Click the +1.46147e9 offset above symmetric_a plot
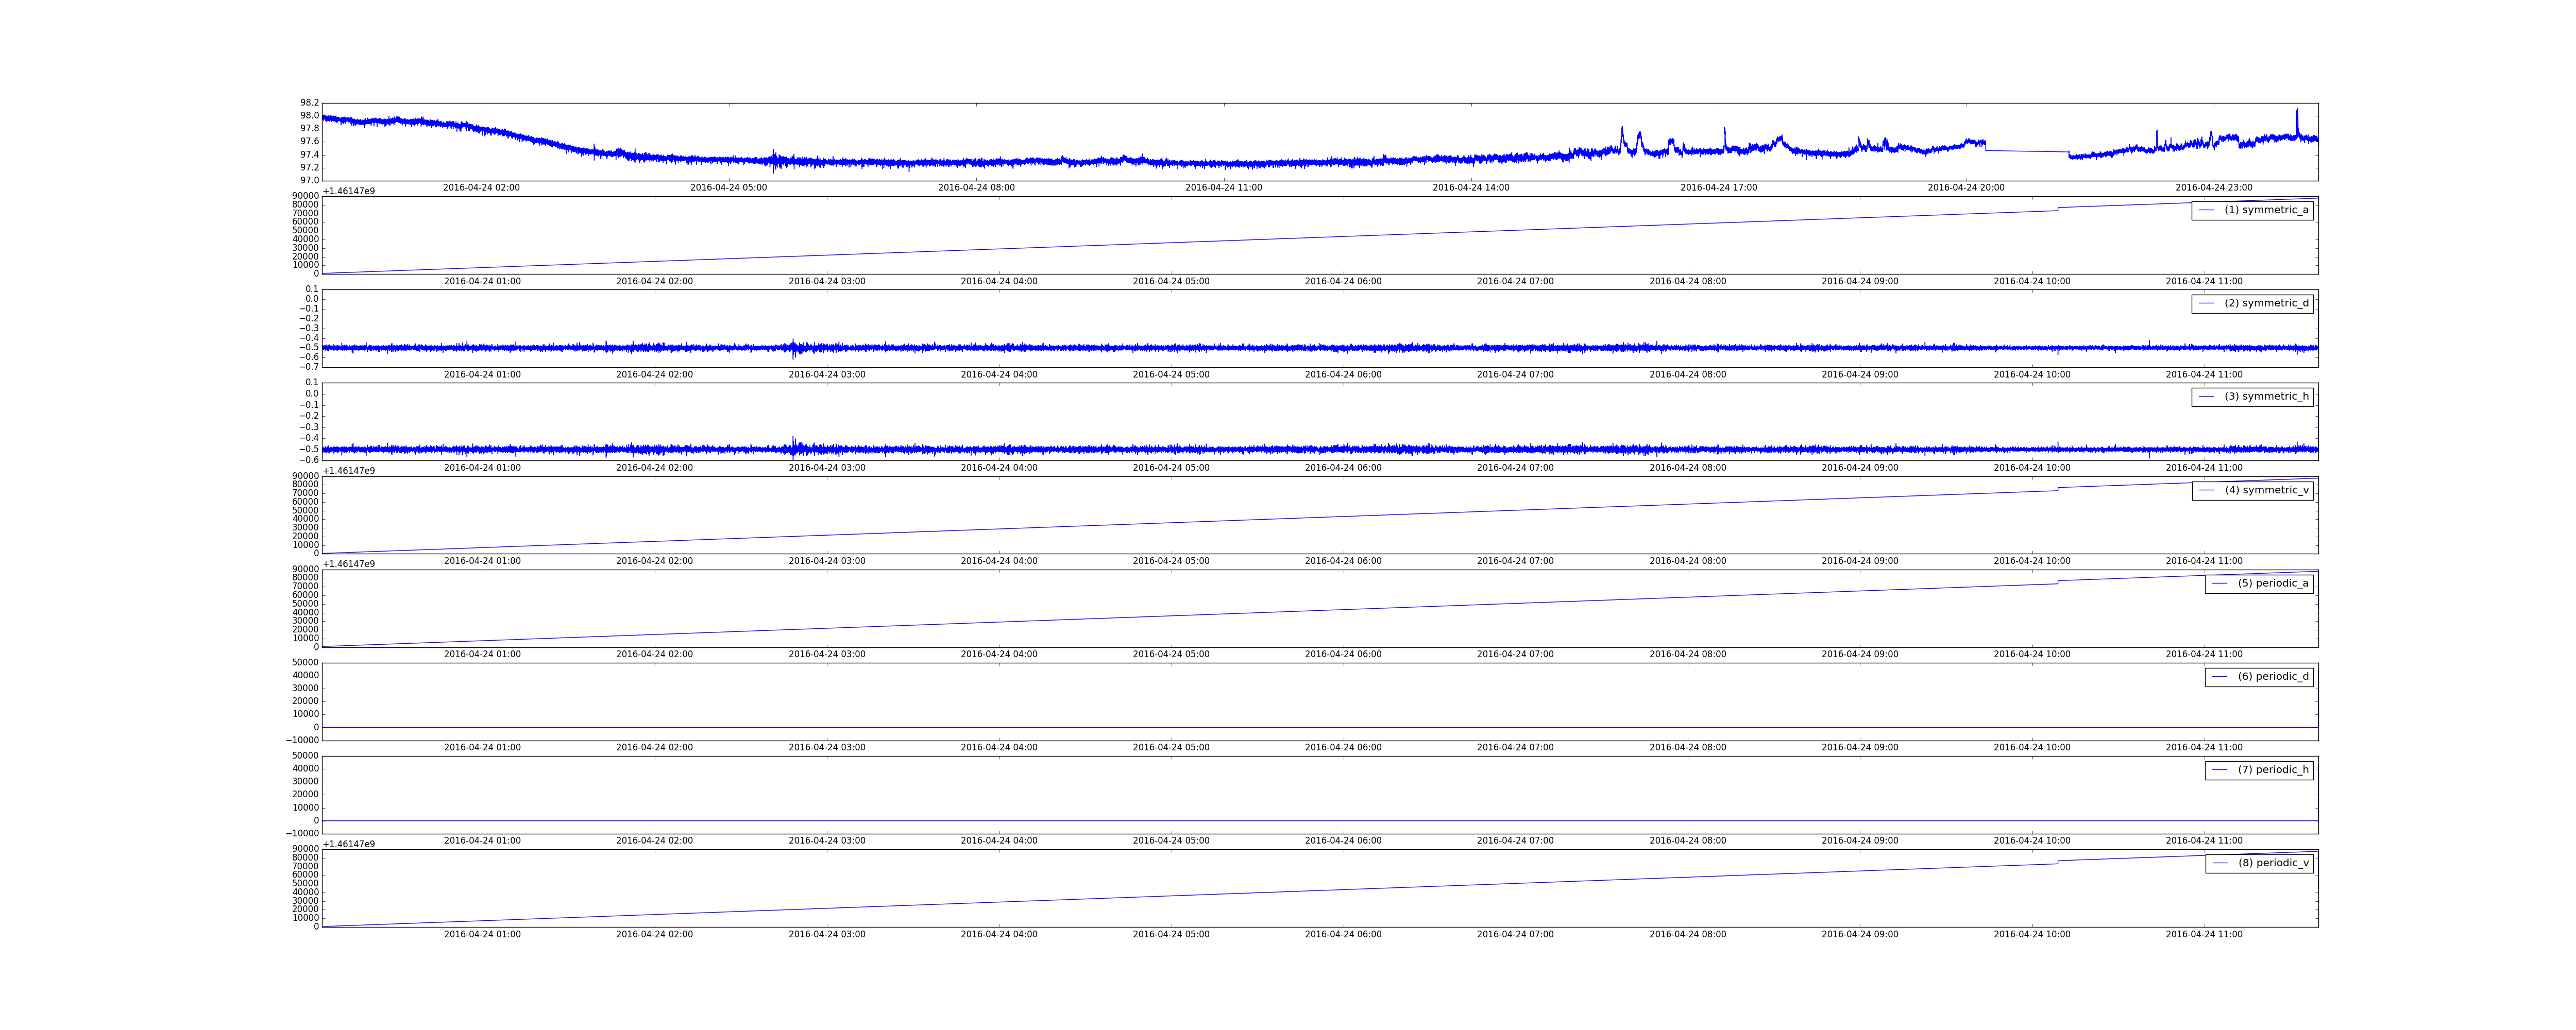Image resolution: width=2576 pixels, height=1030 pixels. tap(349, 191)
